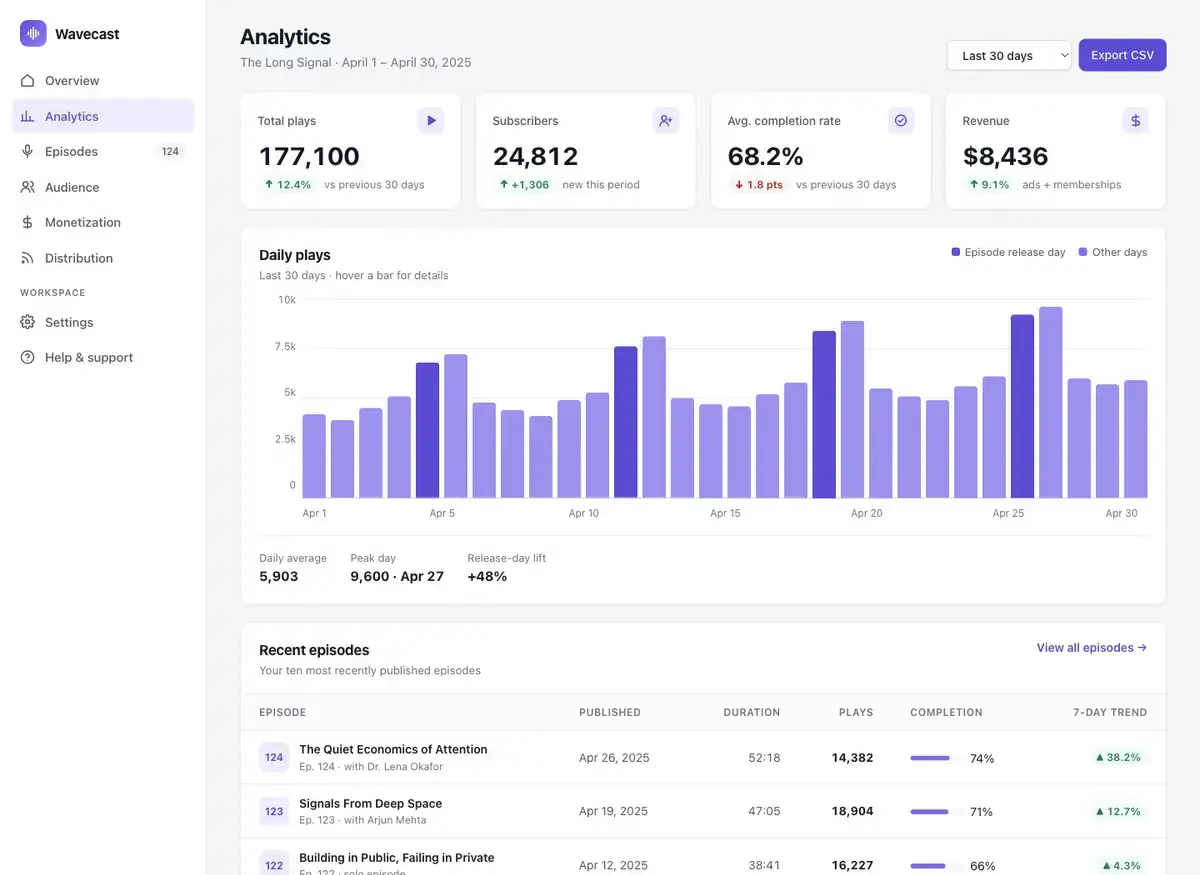1200x875 pixels.
Task: Click the 18,904 plays cell
Action: click(x=852, y=811)
